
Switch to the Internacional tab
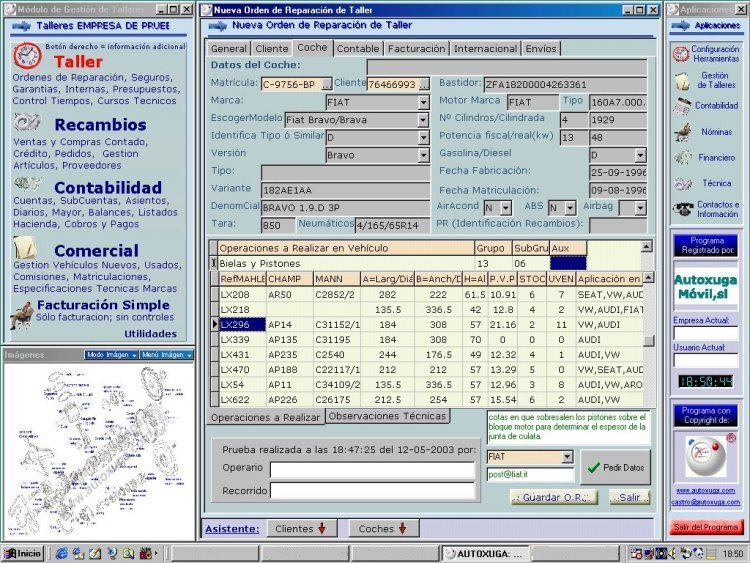click(485, 48)
